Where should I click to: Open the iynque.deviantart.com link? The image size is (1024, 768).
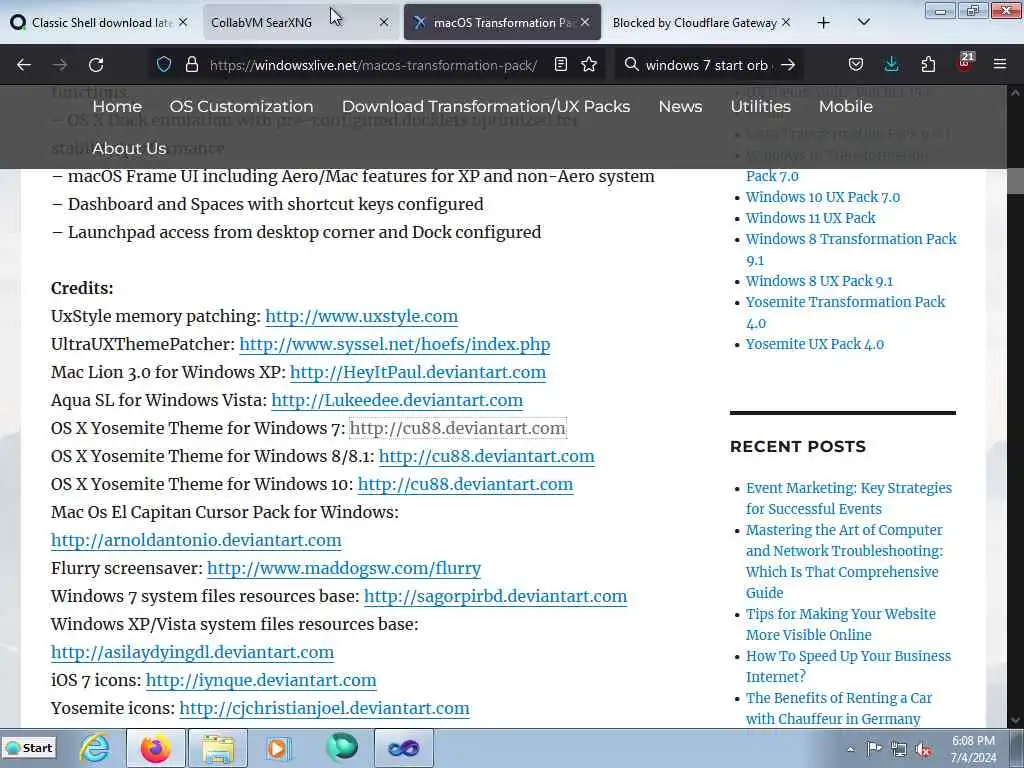(261, 680)
